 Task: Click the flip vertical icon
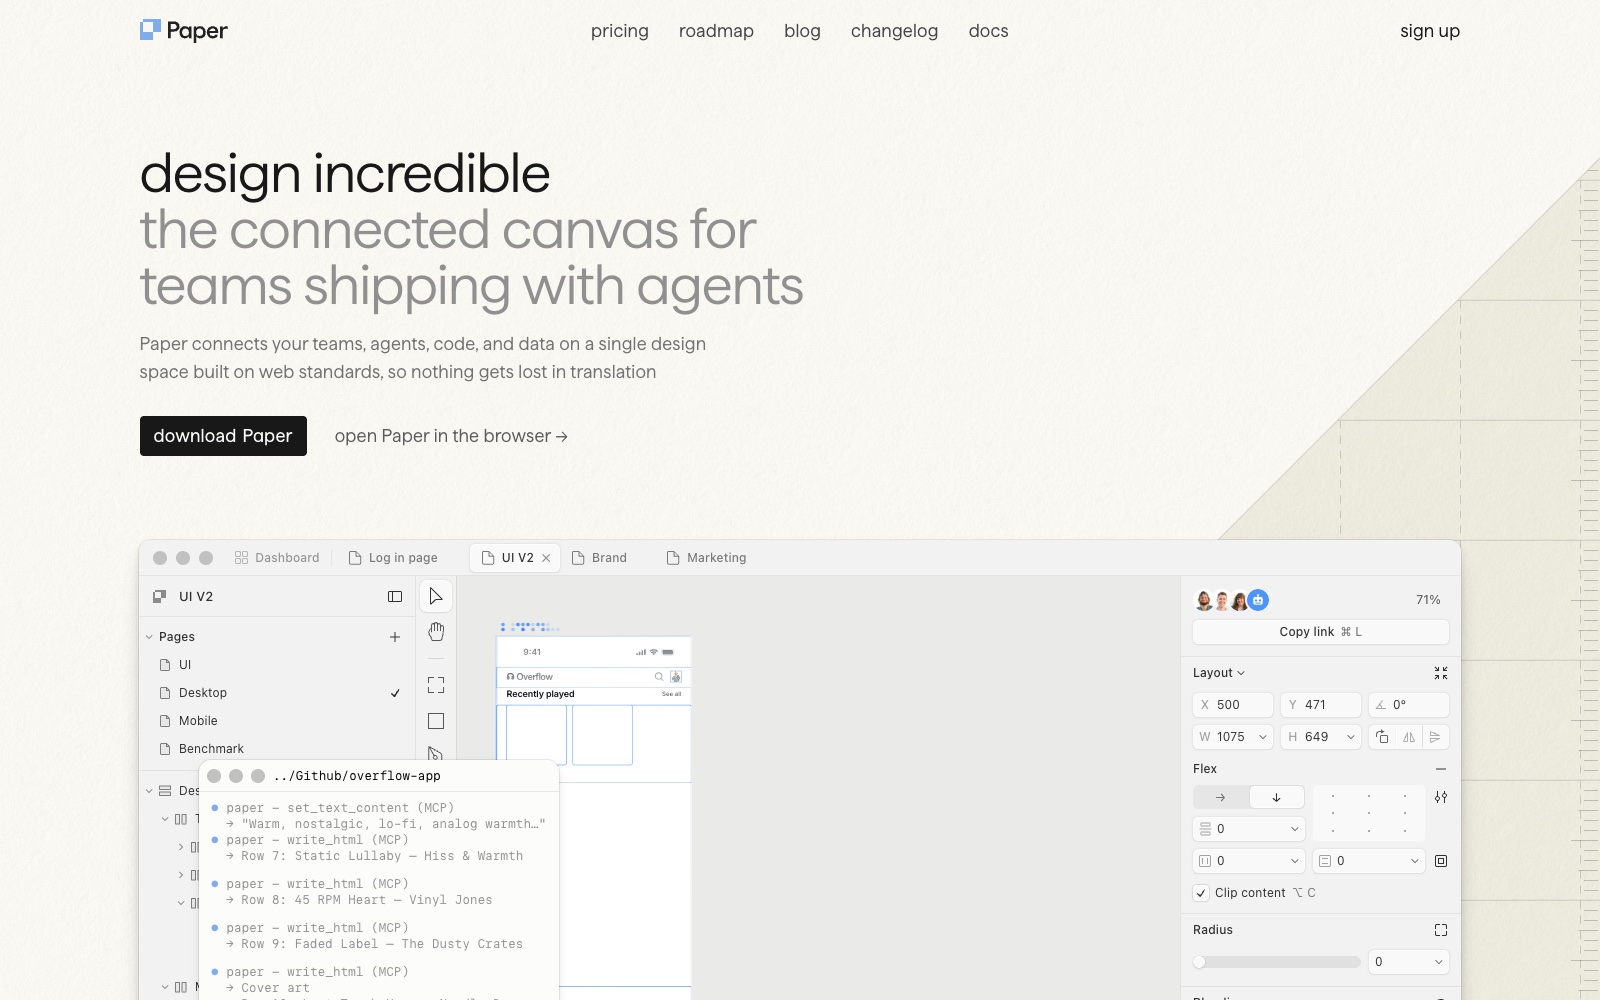(x=1435, y=737)
